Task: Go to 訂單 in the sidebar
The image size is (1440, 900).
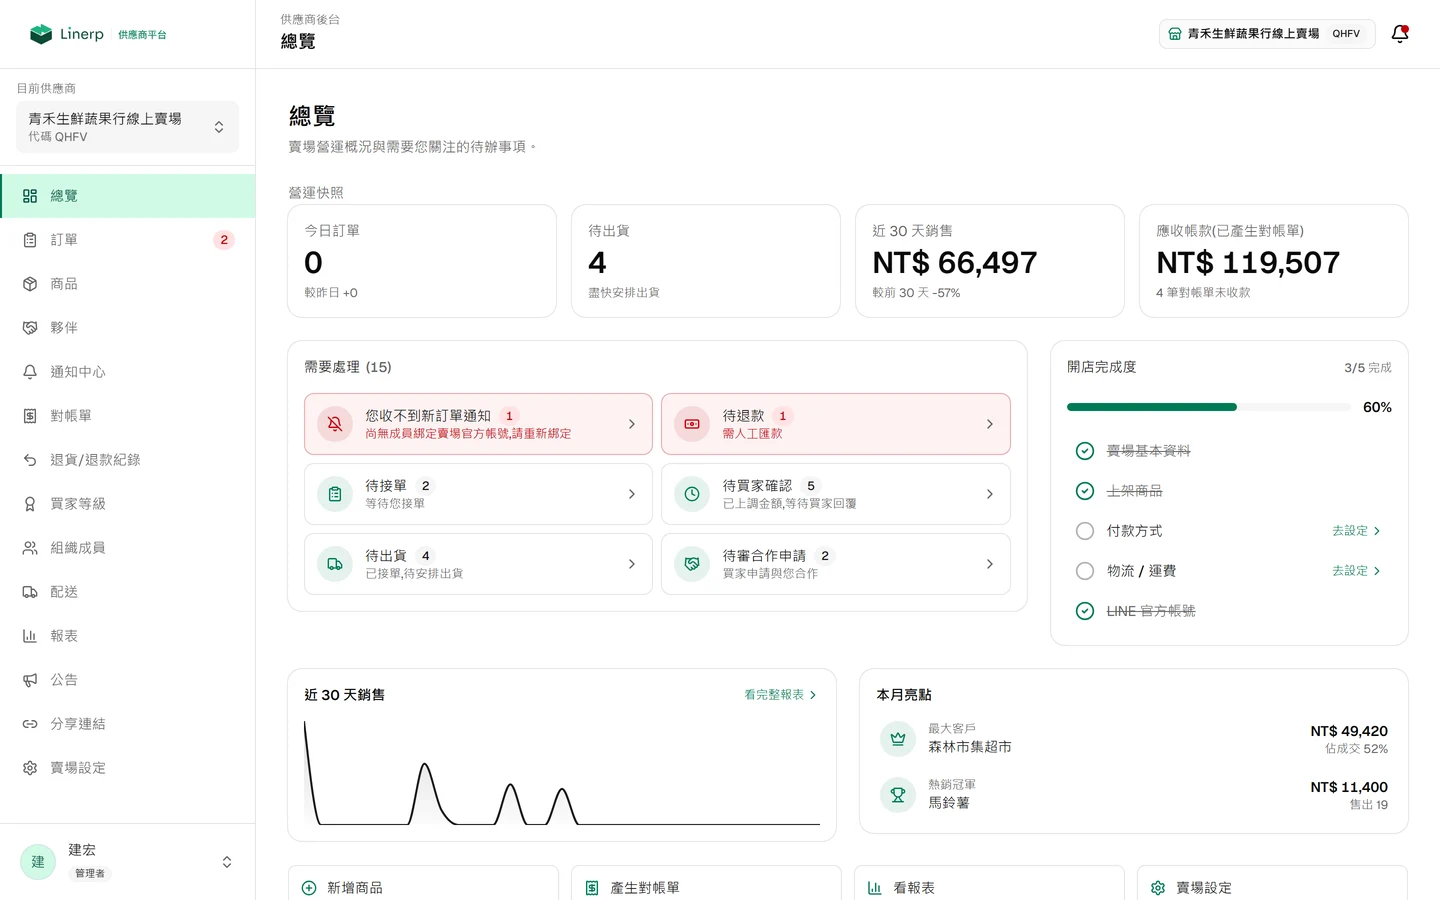Action: (x=128, y=240)
